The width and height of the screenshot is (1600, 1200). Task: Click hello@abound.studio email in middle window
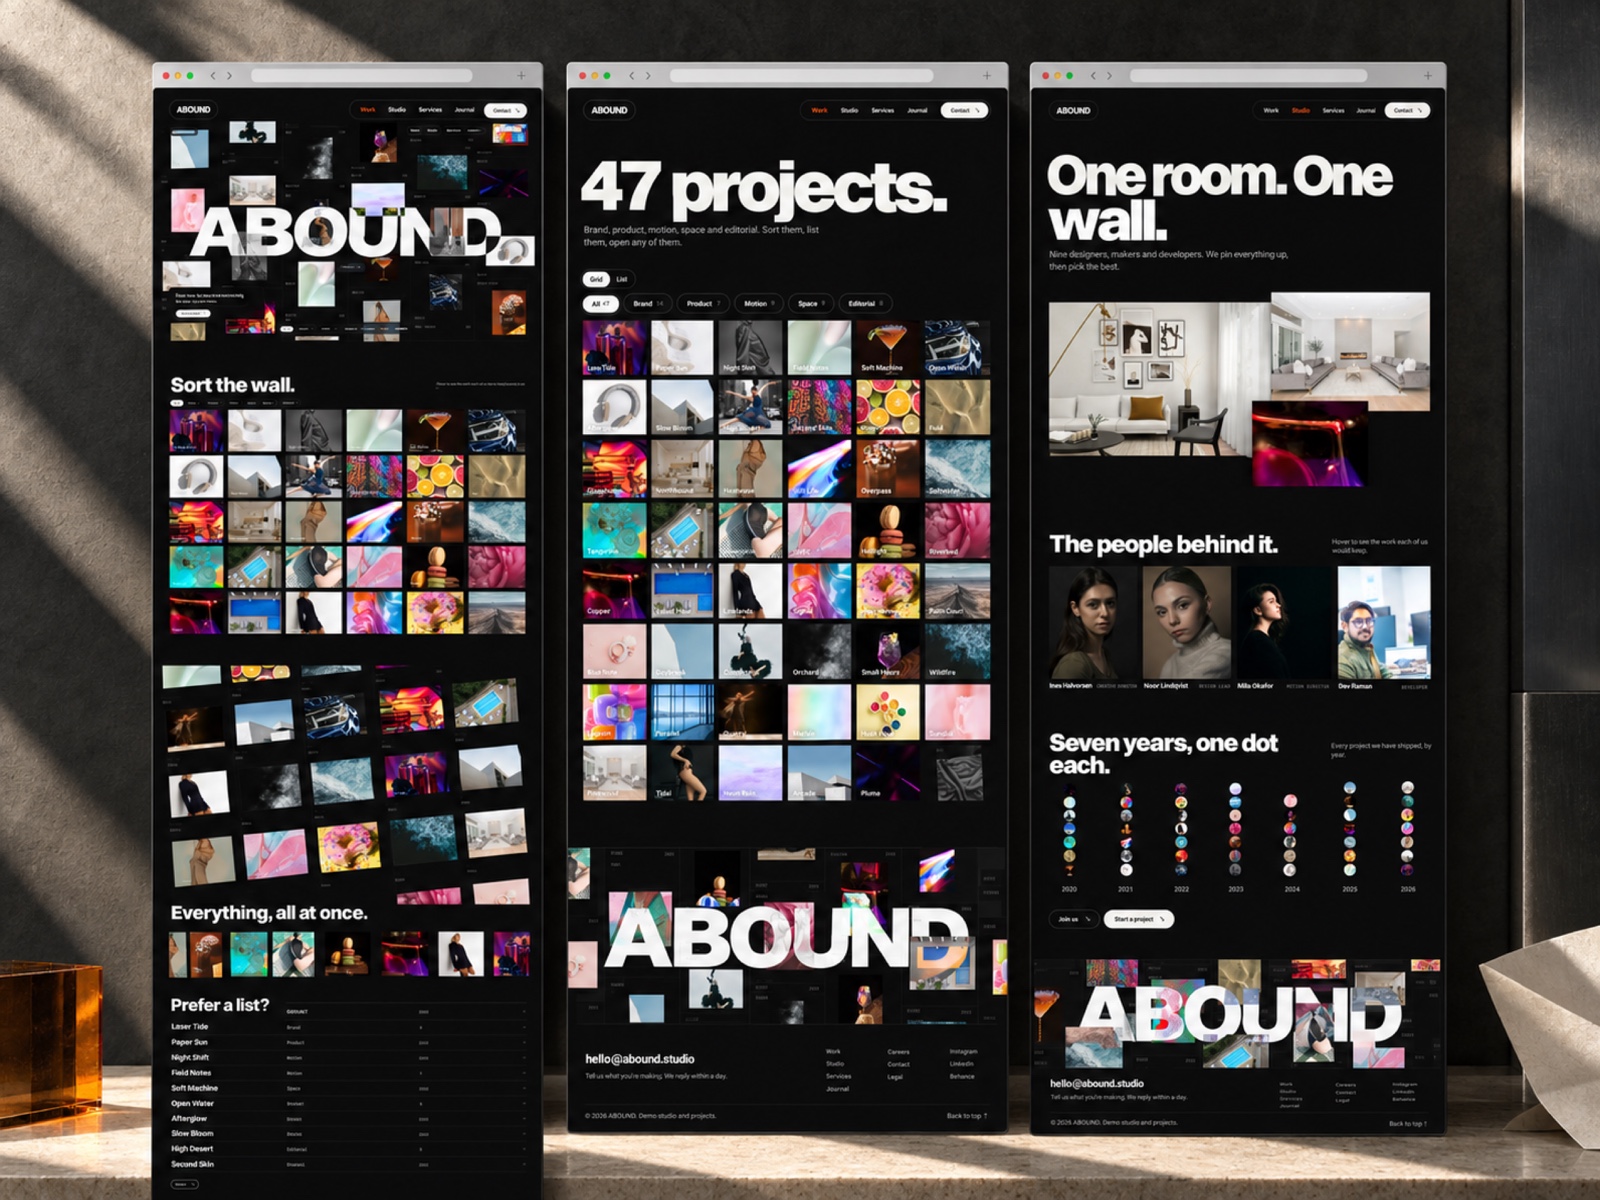(640, 1058)
